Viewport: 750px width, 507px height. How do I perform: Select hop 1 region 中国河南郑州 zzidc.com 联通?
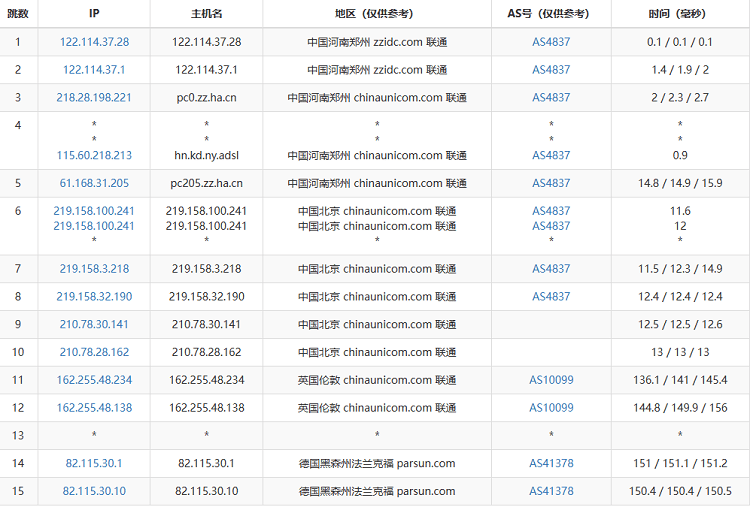point(377,42)
